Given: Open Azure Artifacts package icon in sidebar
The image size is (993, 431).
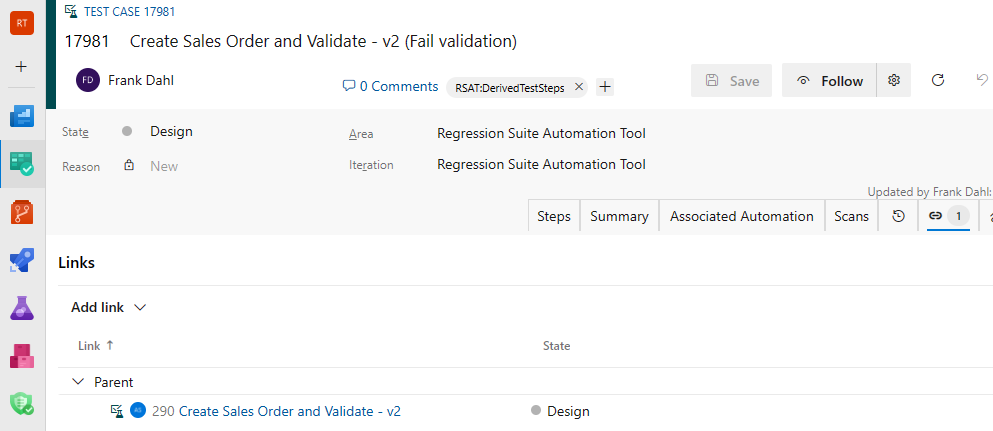Looking at the screenshot, I should click(22, 356).
